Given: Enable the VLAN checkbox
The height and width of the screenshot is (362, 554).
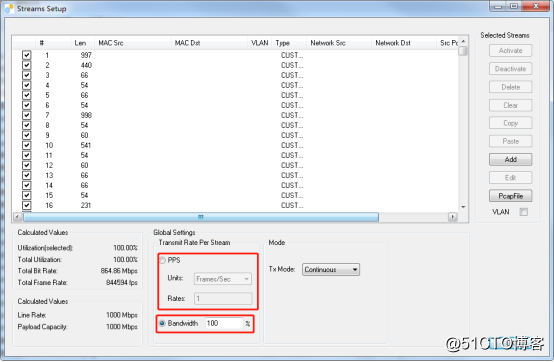Looking at the screenshot, I should point(524,212).
